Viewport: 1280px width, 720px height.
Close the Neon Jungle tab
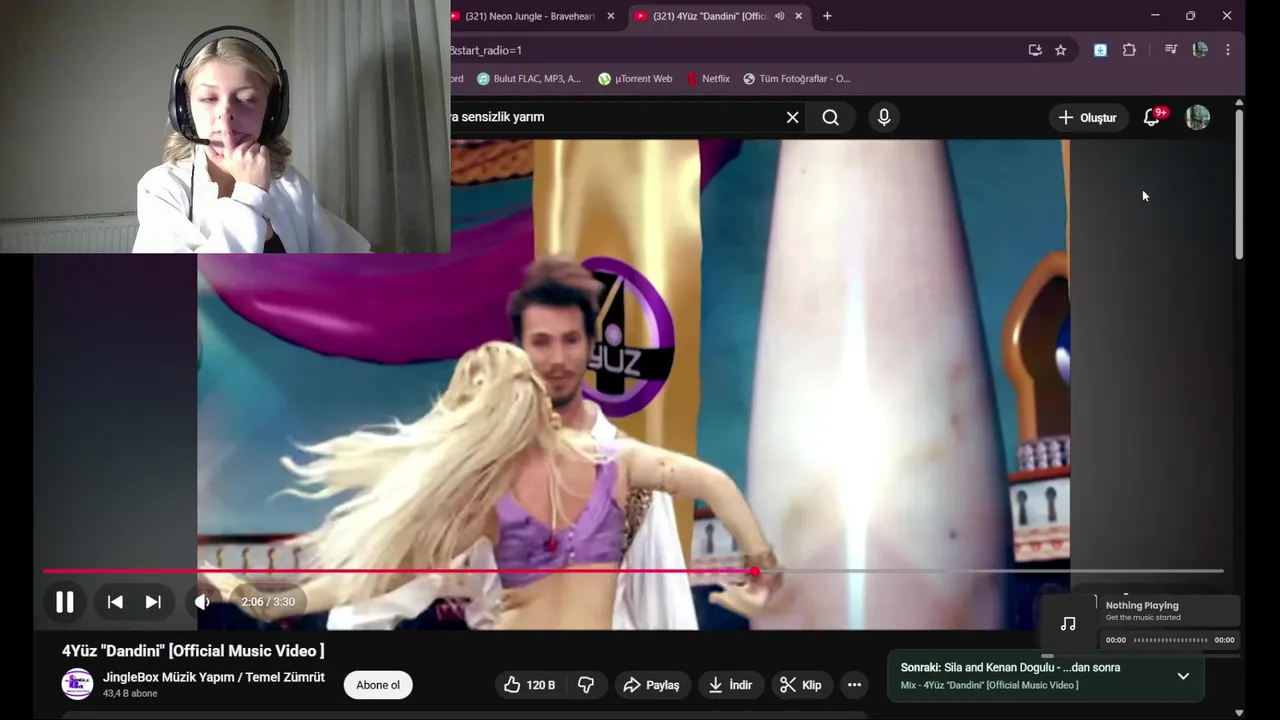click(x=610, y=16)
